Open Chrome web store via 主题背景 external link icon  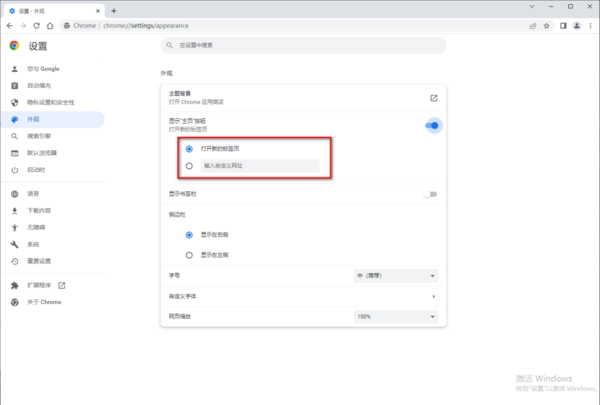pos(434,98)
